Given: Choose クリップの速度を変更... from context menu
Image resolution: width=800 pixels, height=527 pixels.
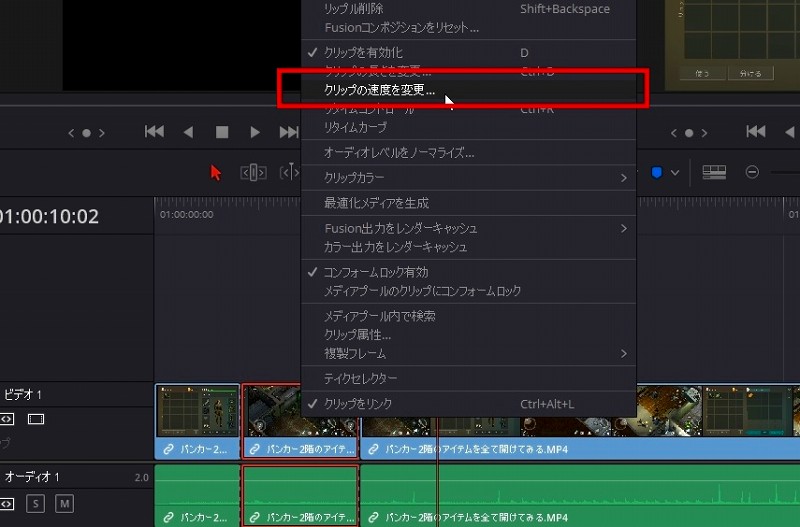Looking at the screenshot, I should pyautogui.click(x=379, y=90).
